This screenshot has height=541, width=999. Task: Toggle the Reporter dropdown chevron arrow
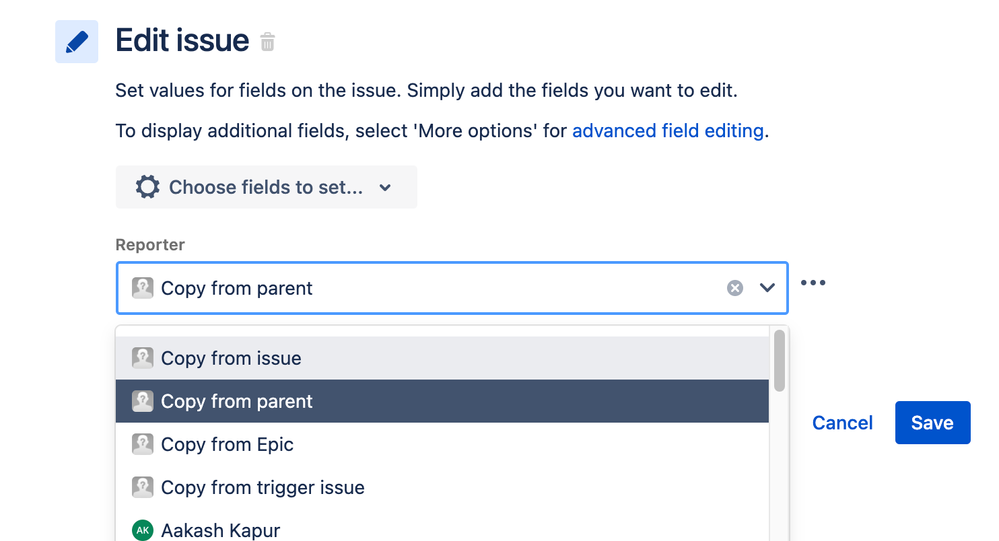[767, 288]
